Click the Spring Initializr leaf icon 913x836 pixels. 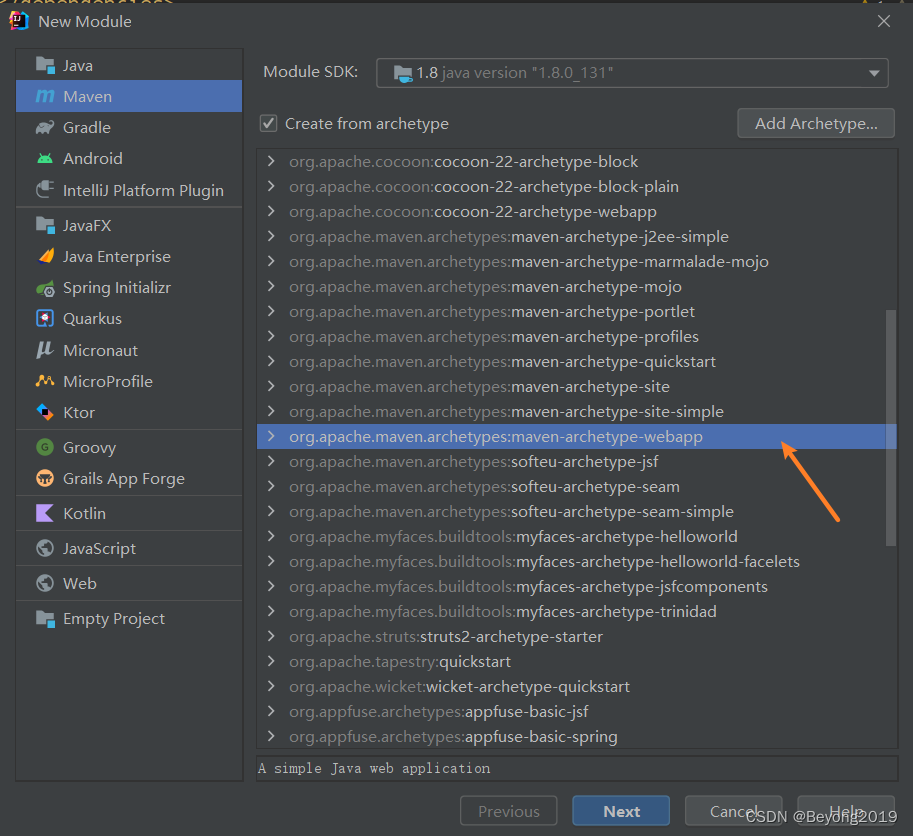point(45,288)
